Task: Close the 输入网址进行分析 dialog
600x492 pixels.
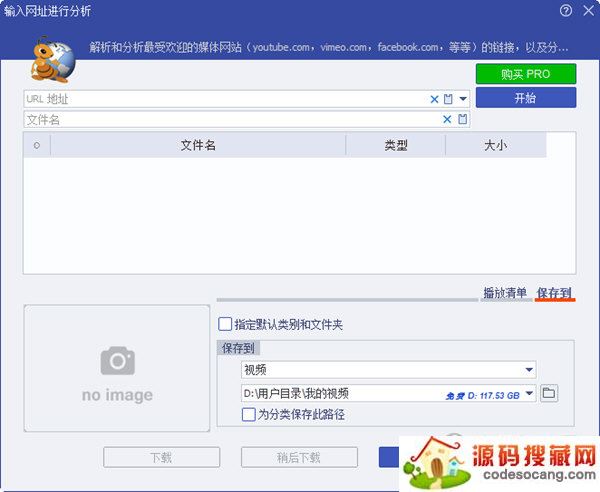Action: coord(589,11)
